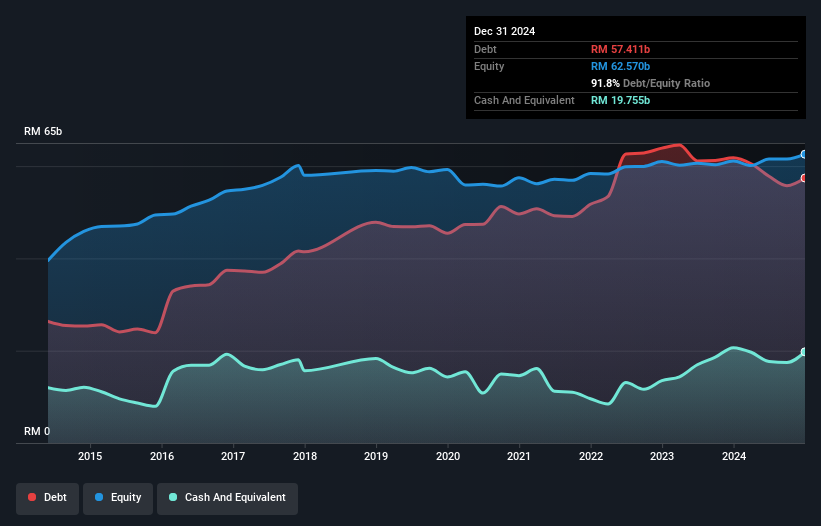
Task: Click the RM 57.411b debt value
Action: [x=620, y=49]
